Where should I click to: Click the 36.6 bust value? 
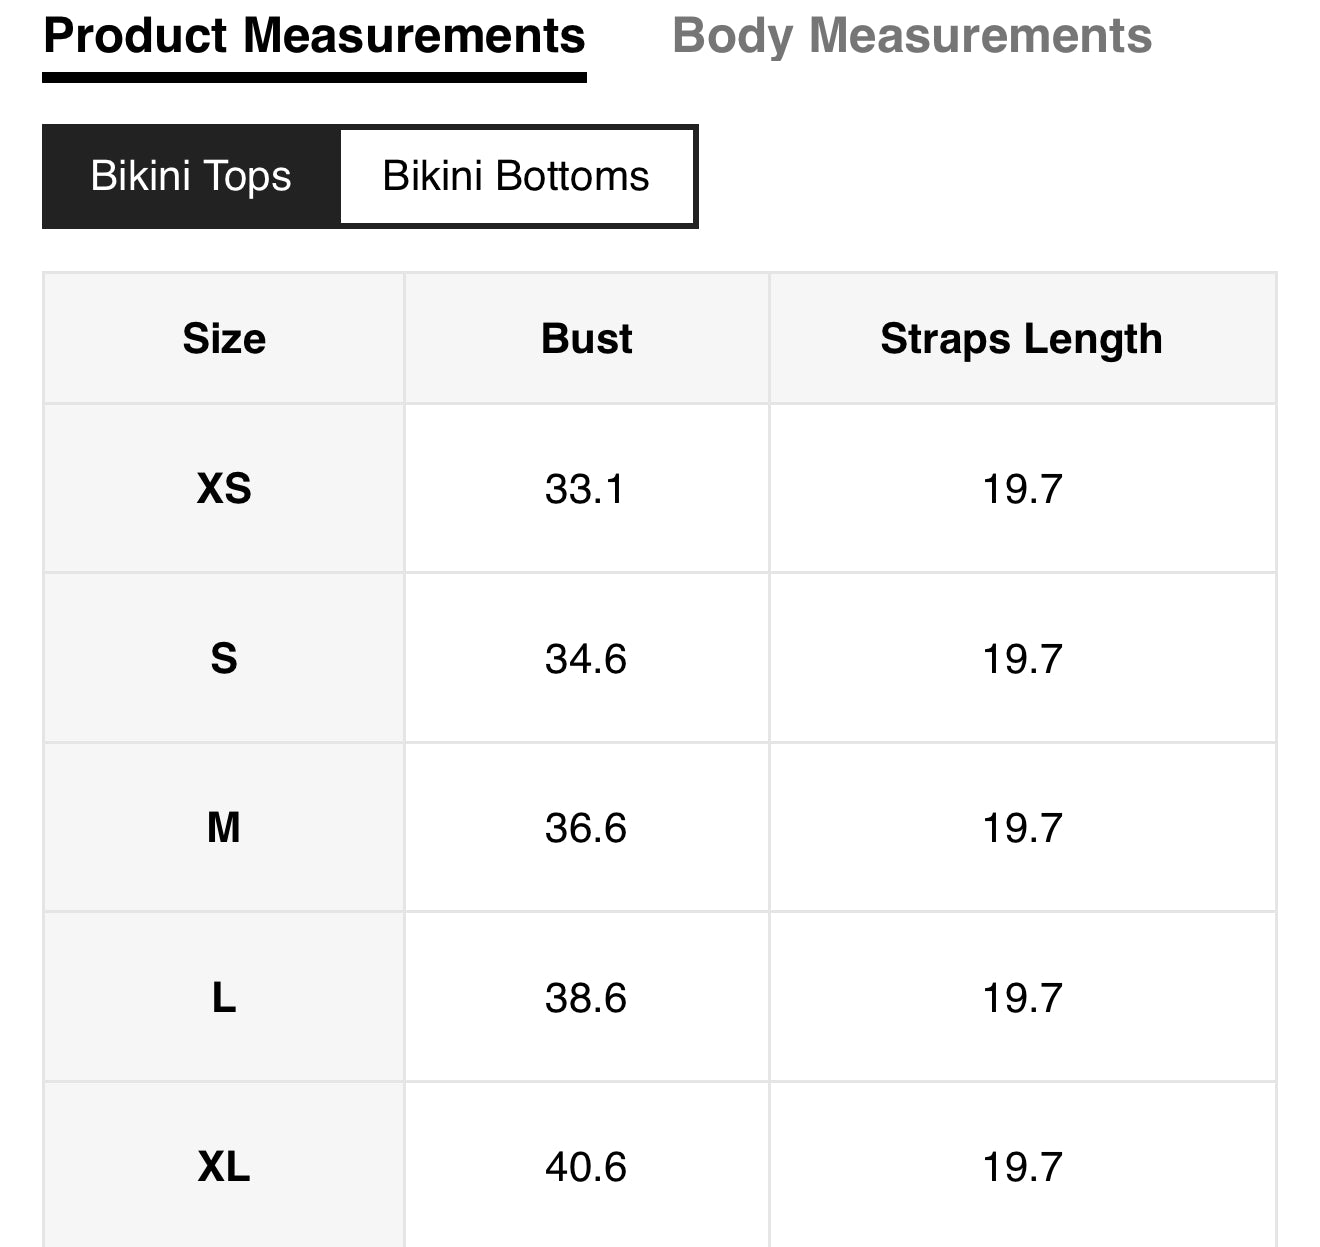(x=585, y=828)
